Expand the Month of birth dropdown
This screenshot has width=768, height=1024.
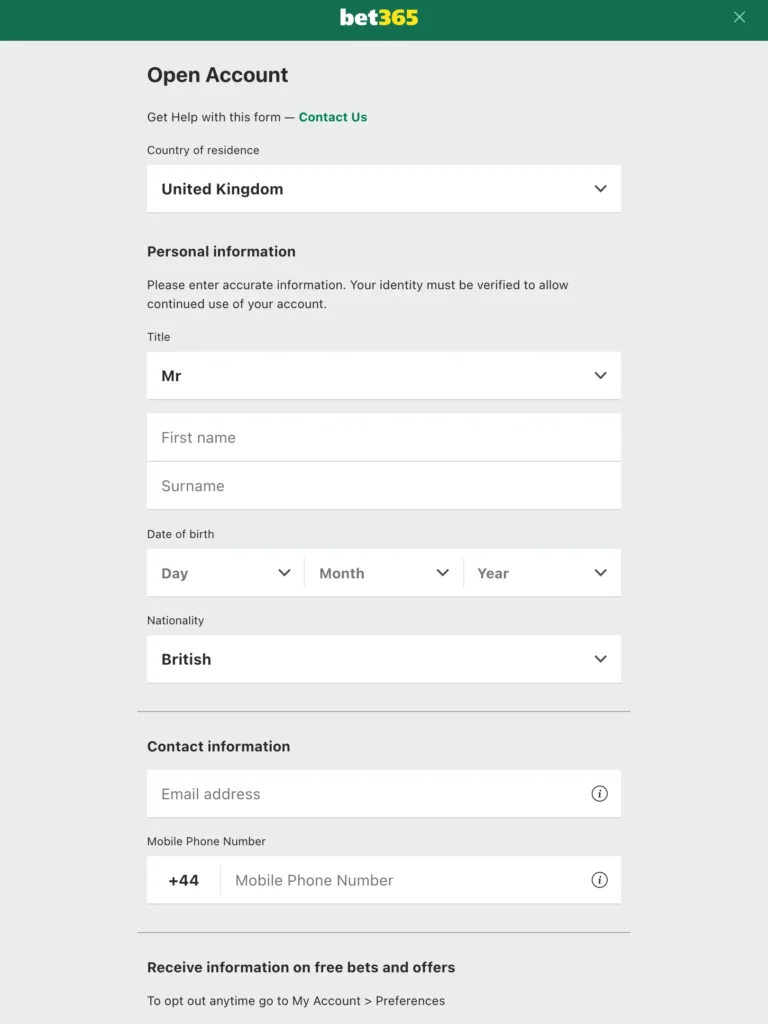tap(384, 573)
